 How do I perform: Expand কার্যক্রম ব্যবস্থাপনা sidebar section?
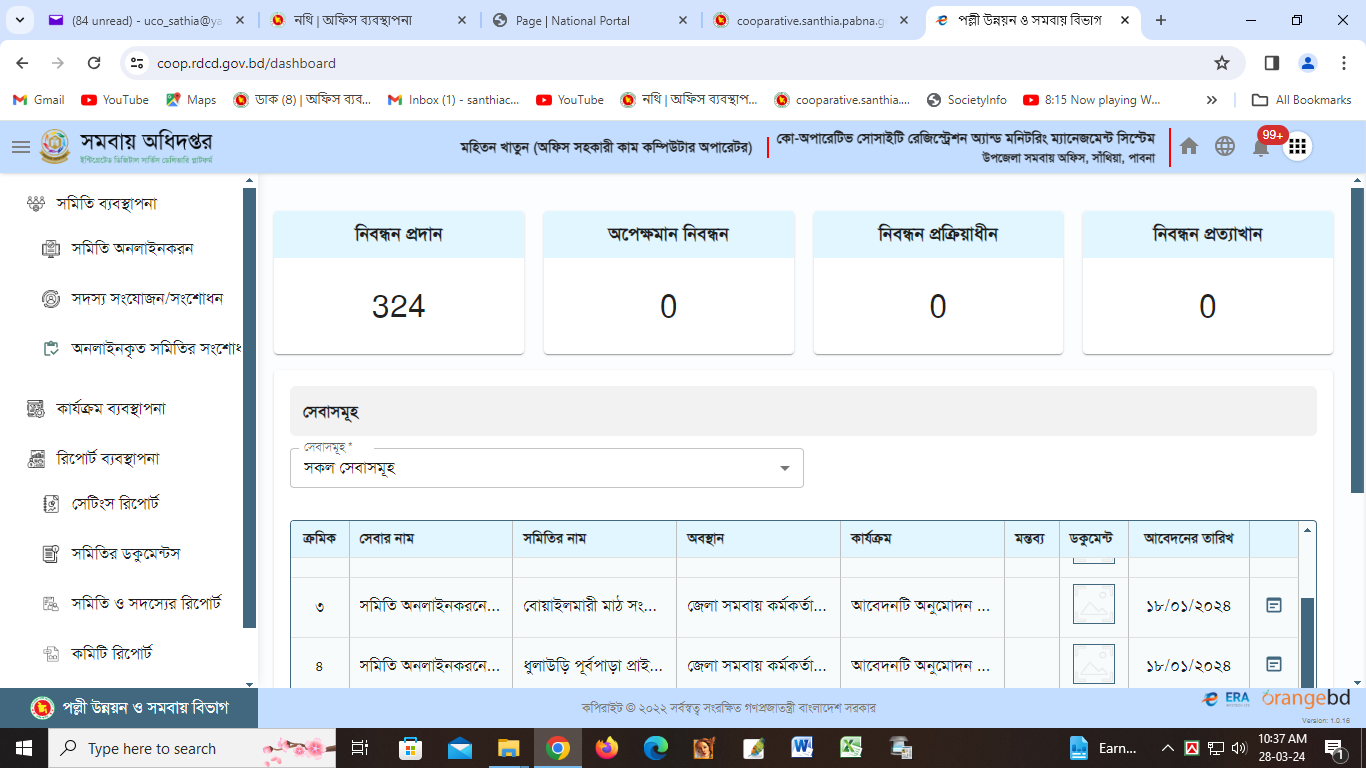[x=110, y=408]
